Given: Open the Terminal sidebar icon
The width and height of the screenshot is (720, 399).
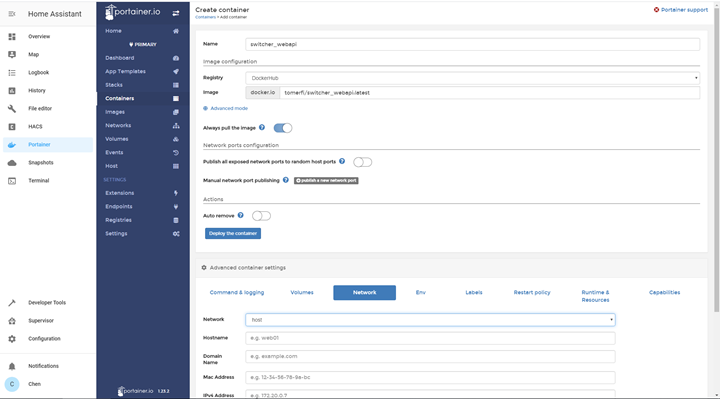Looking at the screenshot, I should click(12, 181).
